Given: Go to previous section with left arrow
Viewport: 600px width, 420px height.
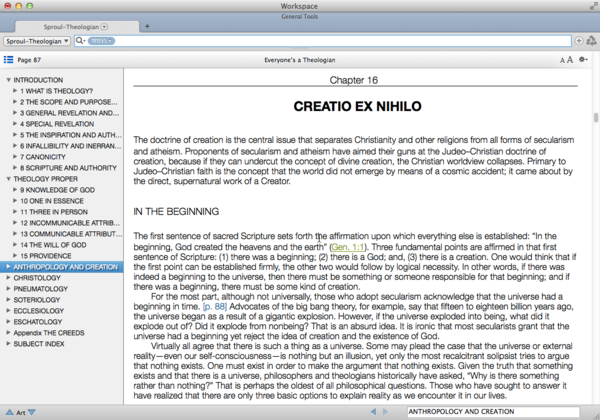Looking at the screenshot, I should (x=374, y=411).
